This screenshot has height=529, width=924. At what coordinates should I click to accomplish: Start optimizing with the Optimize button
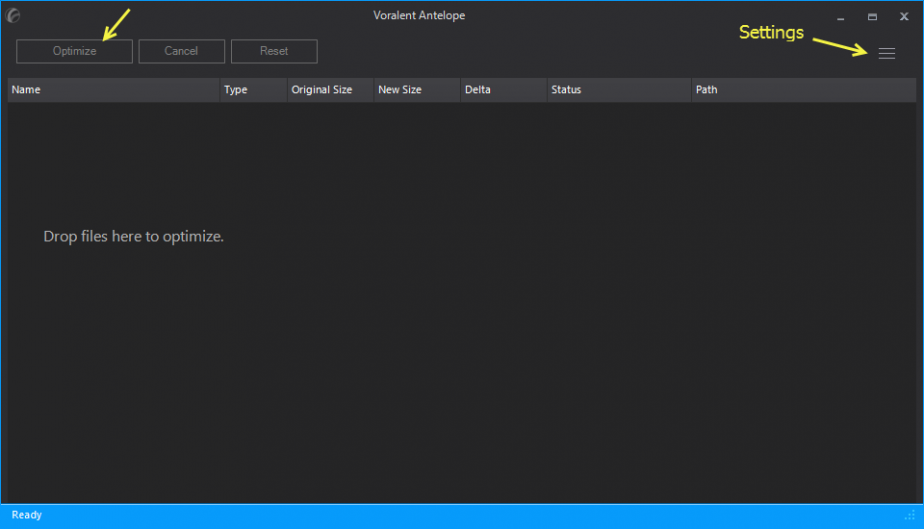pyautogui.click(x=74, y=51)
